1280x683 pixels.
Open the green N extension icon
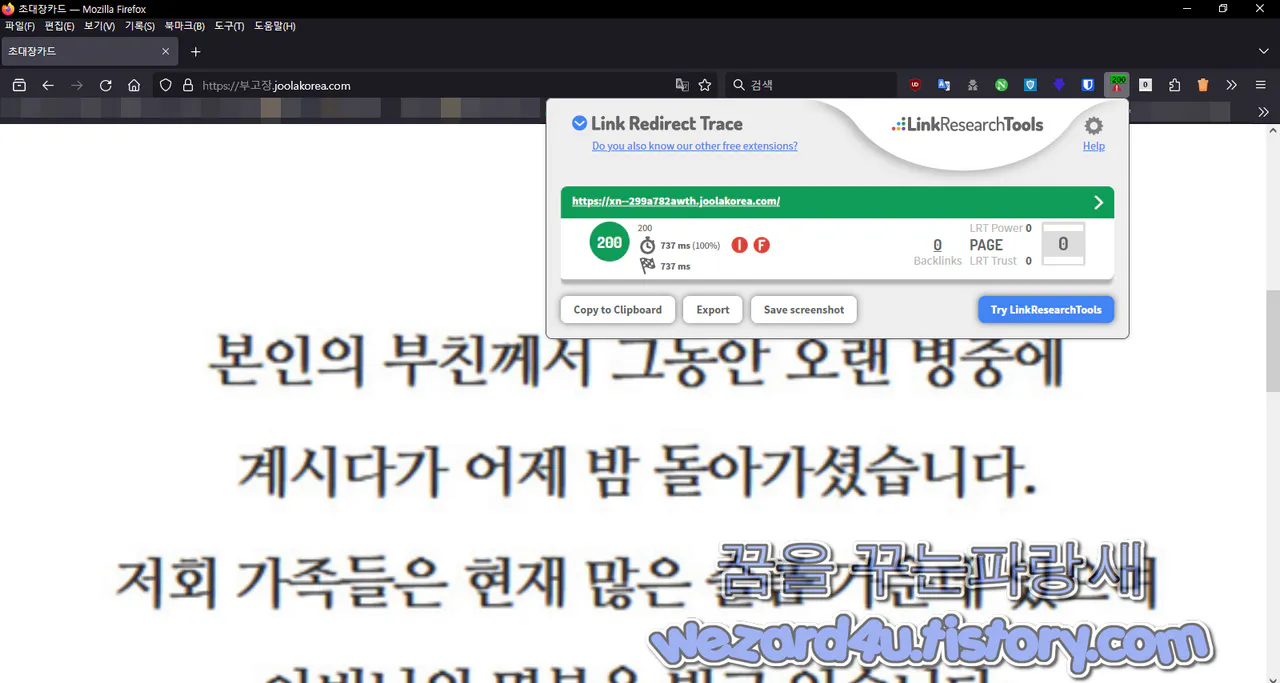[1001, 85]
